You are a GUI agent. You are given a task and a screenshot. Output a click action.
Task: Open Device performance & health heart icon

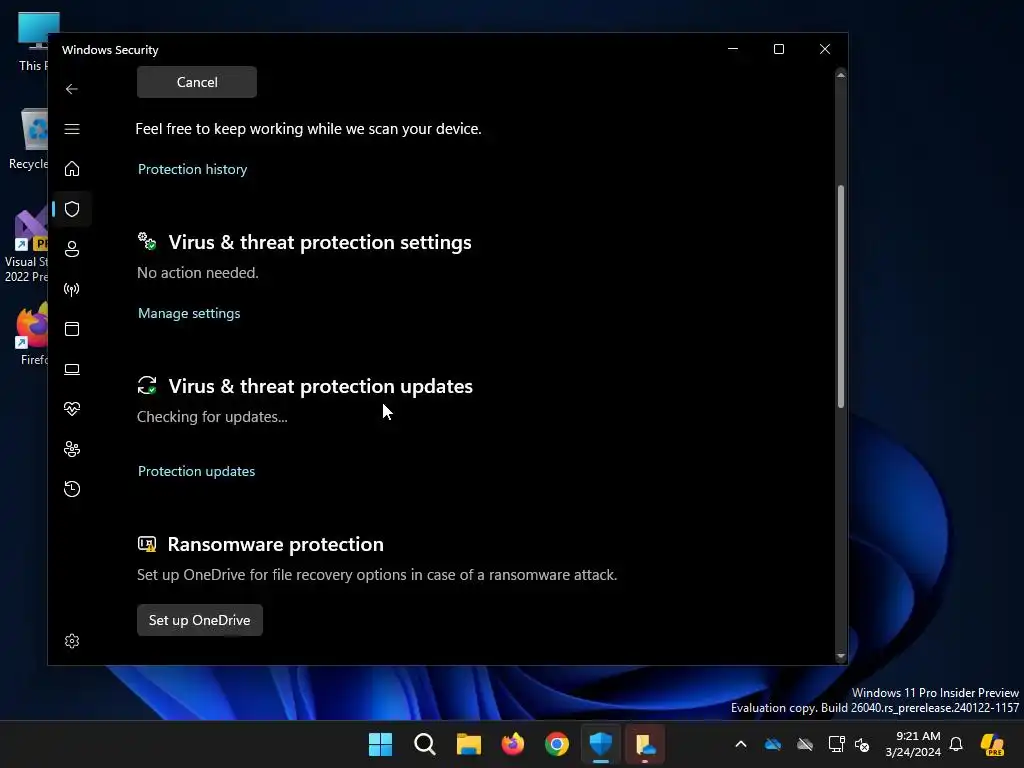72,409
